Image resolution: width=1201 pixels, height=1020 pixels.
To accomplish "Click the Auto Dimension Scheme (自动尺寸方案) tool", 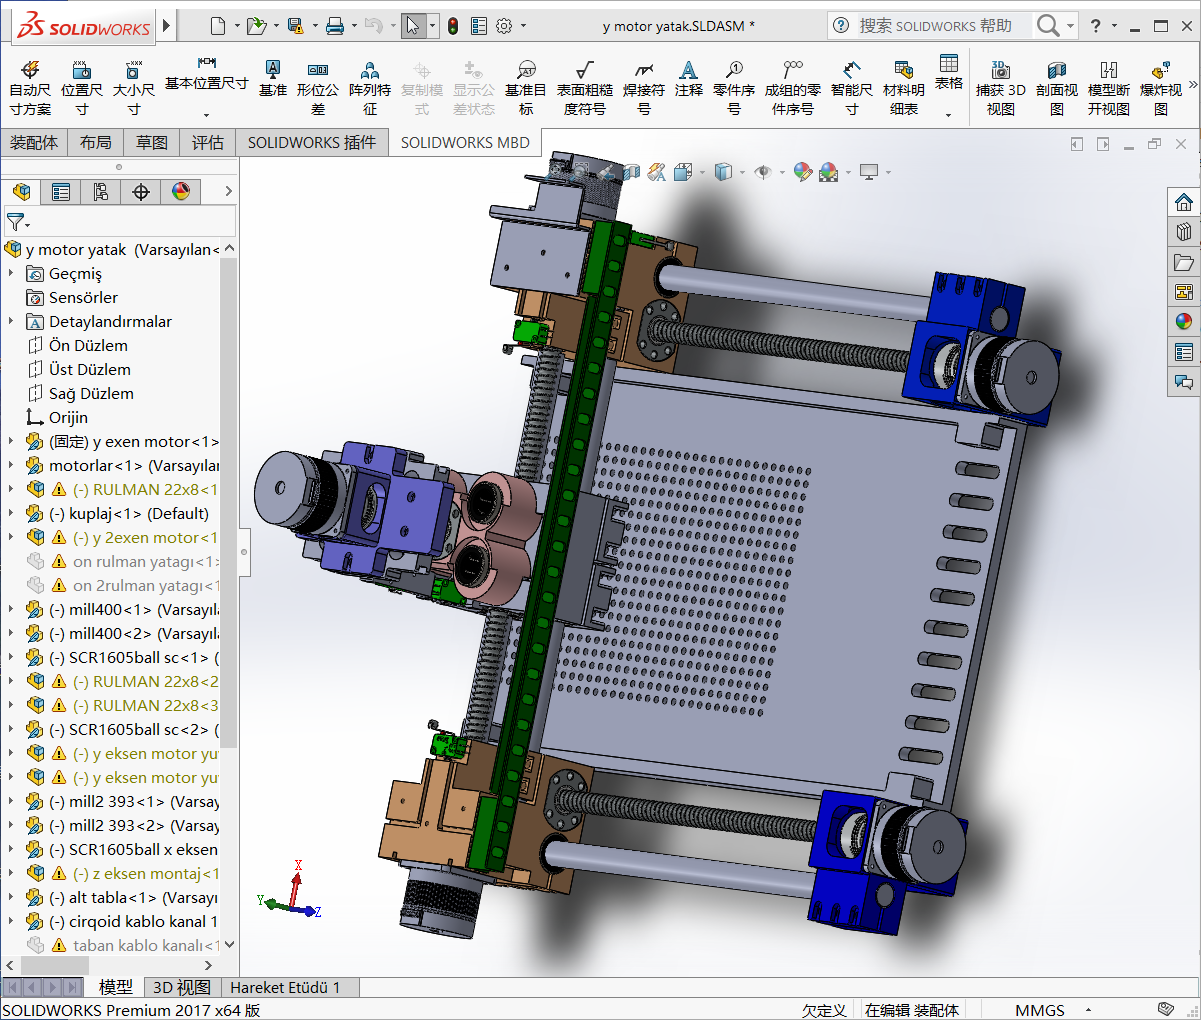I will pos(30,88).
